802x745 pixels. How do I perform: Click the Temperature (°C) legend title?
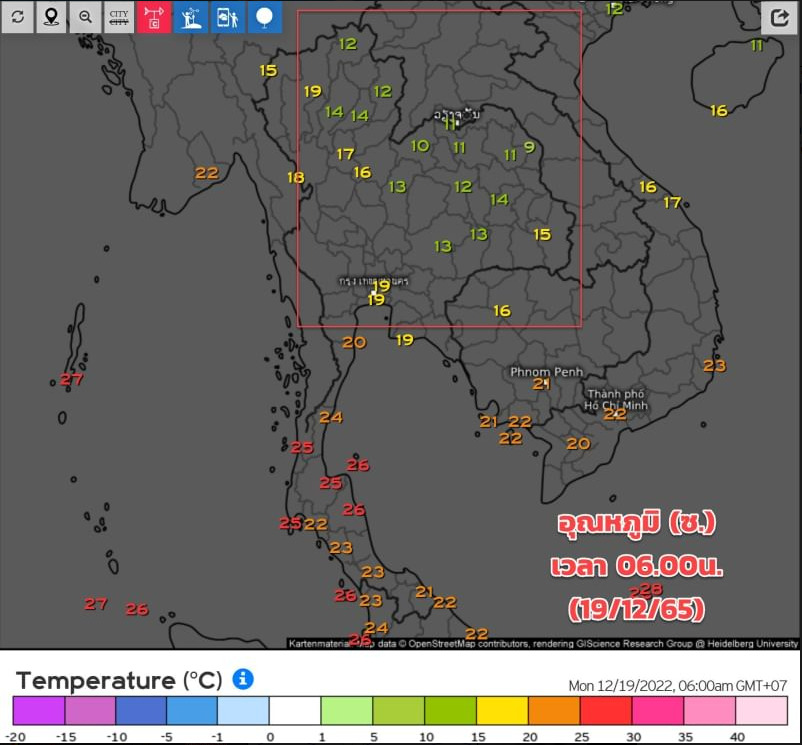coord(119,681)
